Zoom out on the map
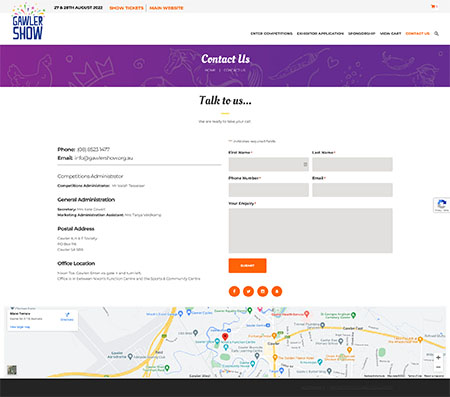The height and width of the screenshot is (397, 450). tap(438, 367)
